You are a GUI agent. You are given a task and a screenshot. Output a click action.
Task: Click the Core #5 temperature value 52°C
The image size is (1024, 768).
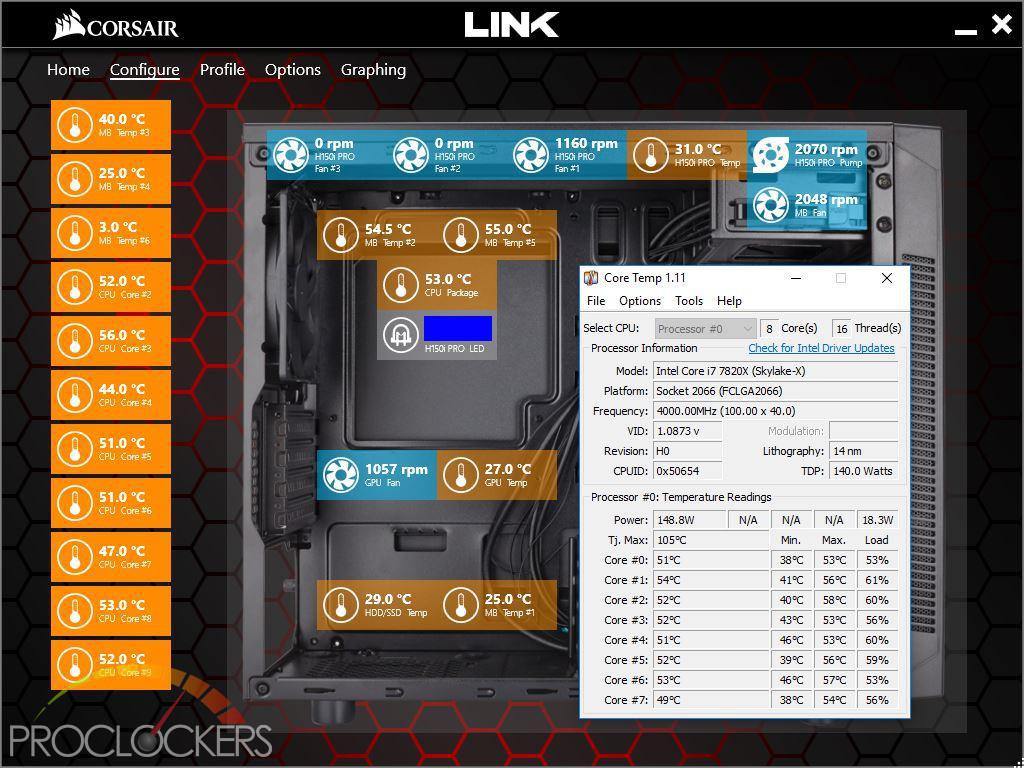[x=712, y=660]
